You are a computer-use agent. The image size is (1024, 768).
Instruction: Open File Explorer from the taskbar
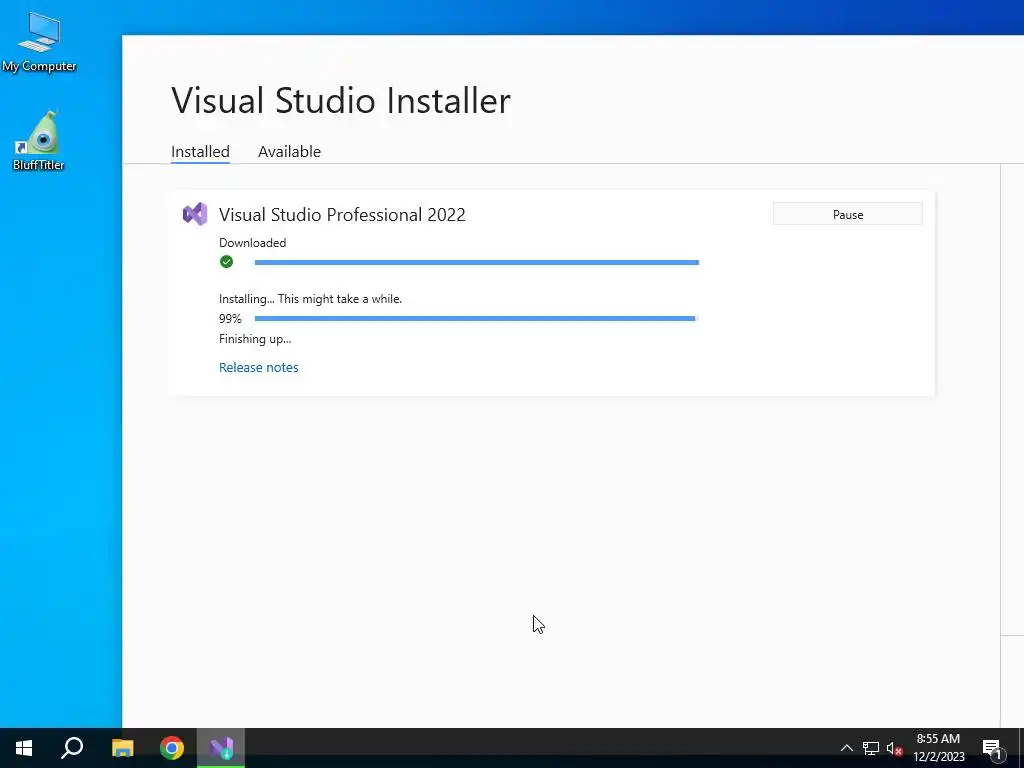122,748
